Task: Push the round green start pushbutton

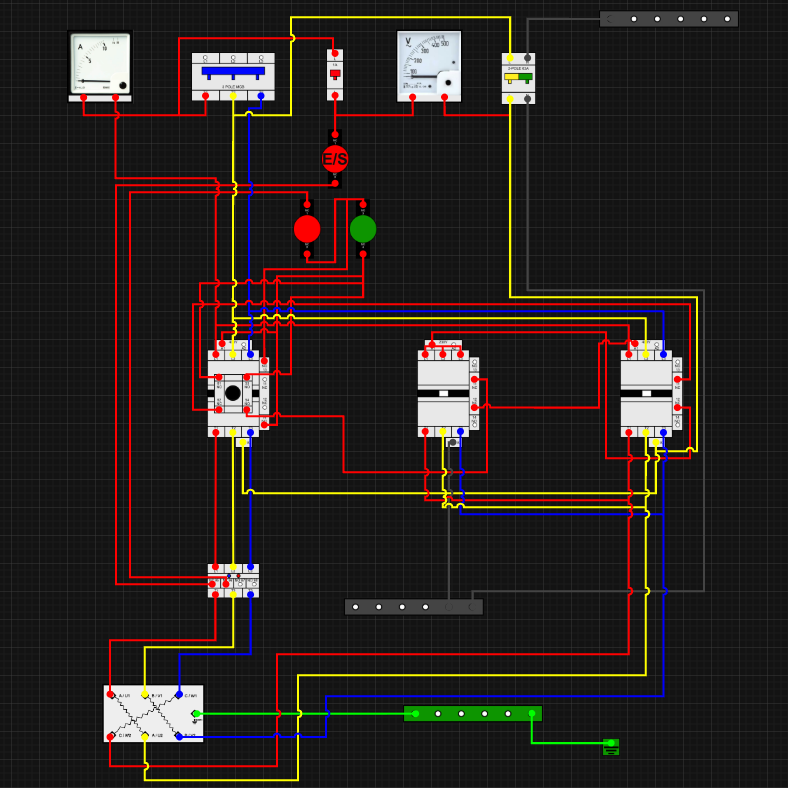Action: click(x=363, y=229)
